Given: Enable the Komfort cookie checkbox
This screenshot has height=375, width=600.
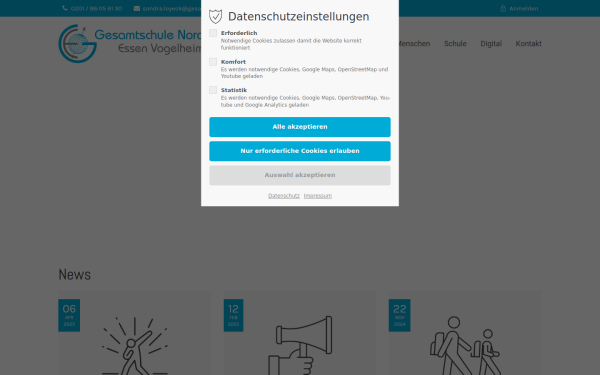Looking at the screenshot, I should click(x=213, y=62).
